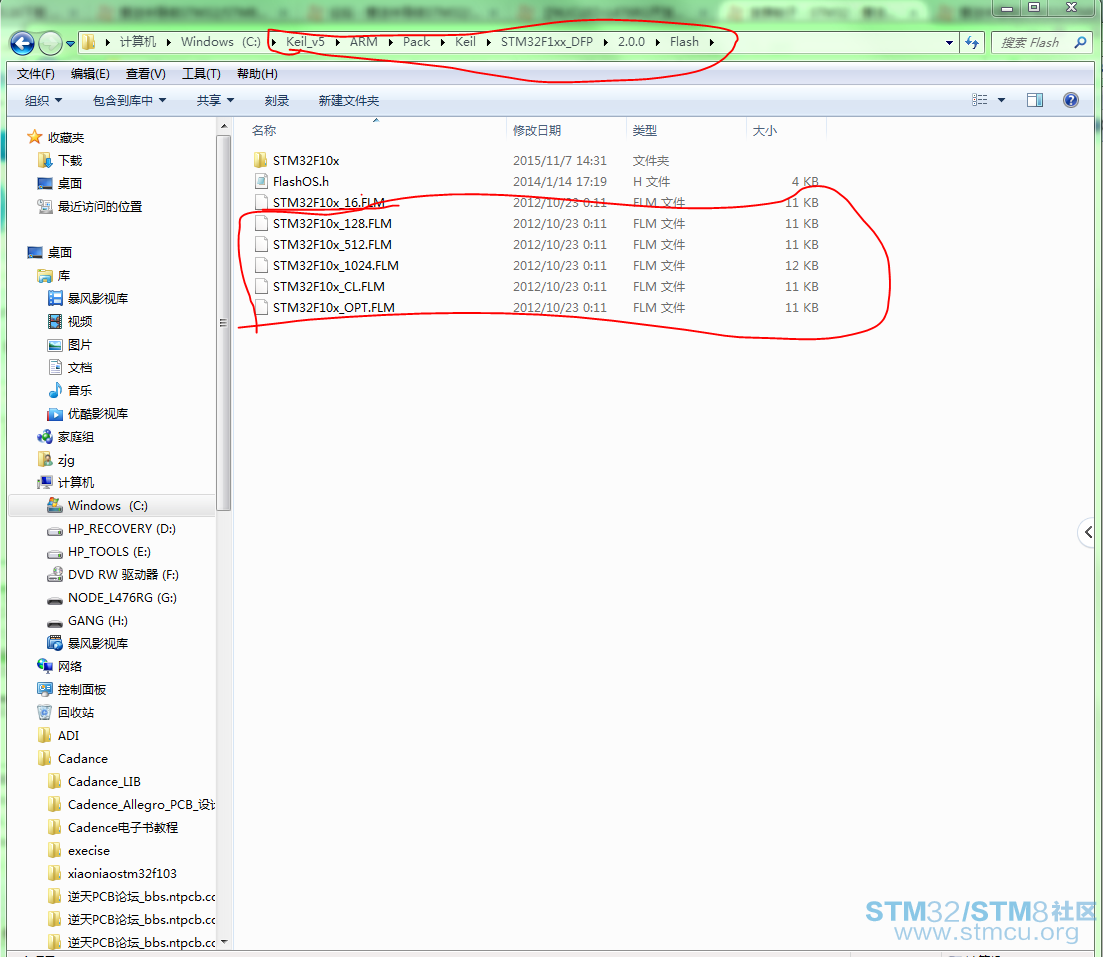Sort by the 大小 column header
Viewport: 1103px width, 957px height.
coord(765,130)
